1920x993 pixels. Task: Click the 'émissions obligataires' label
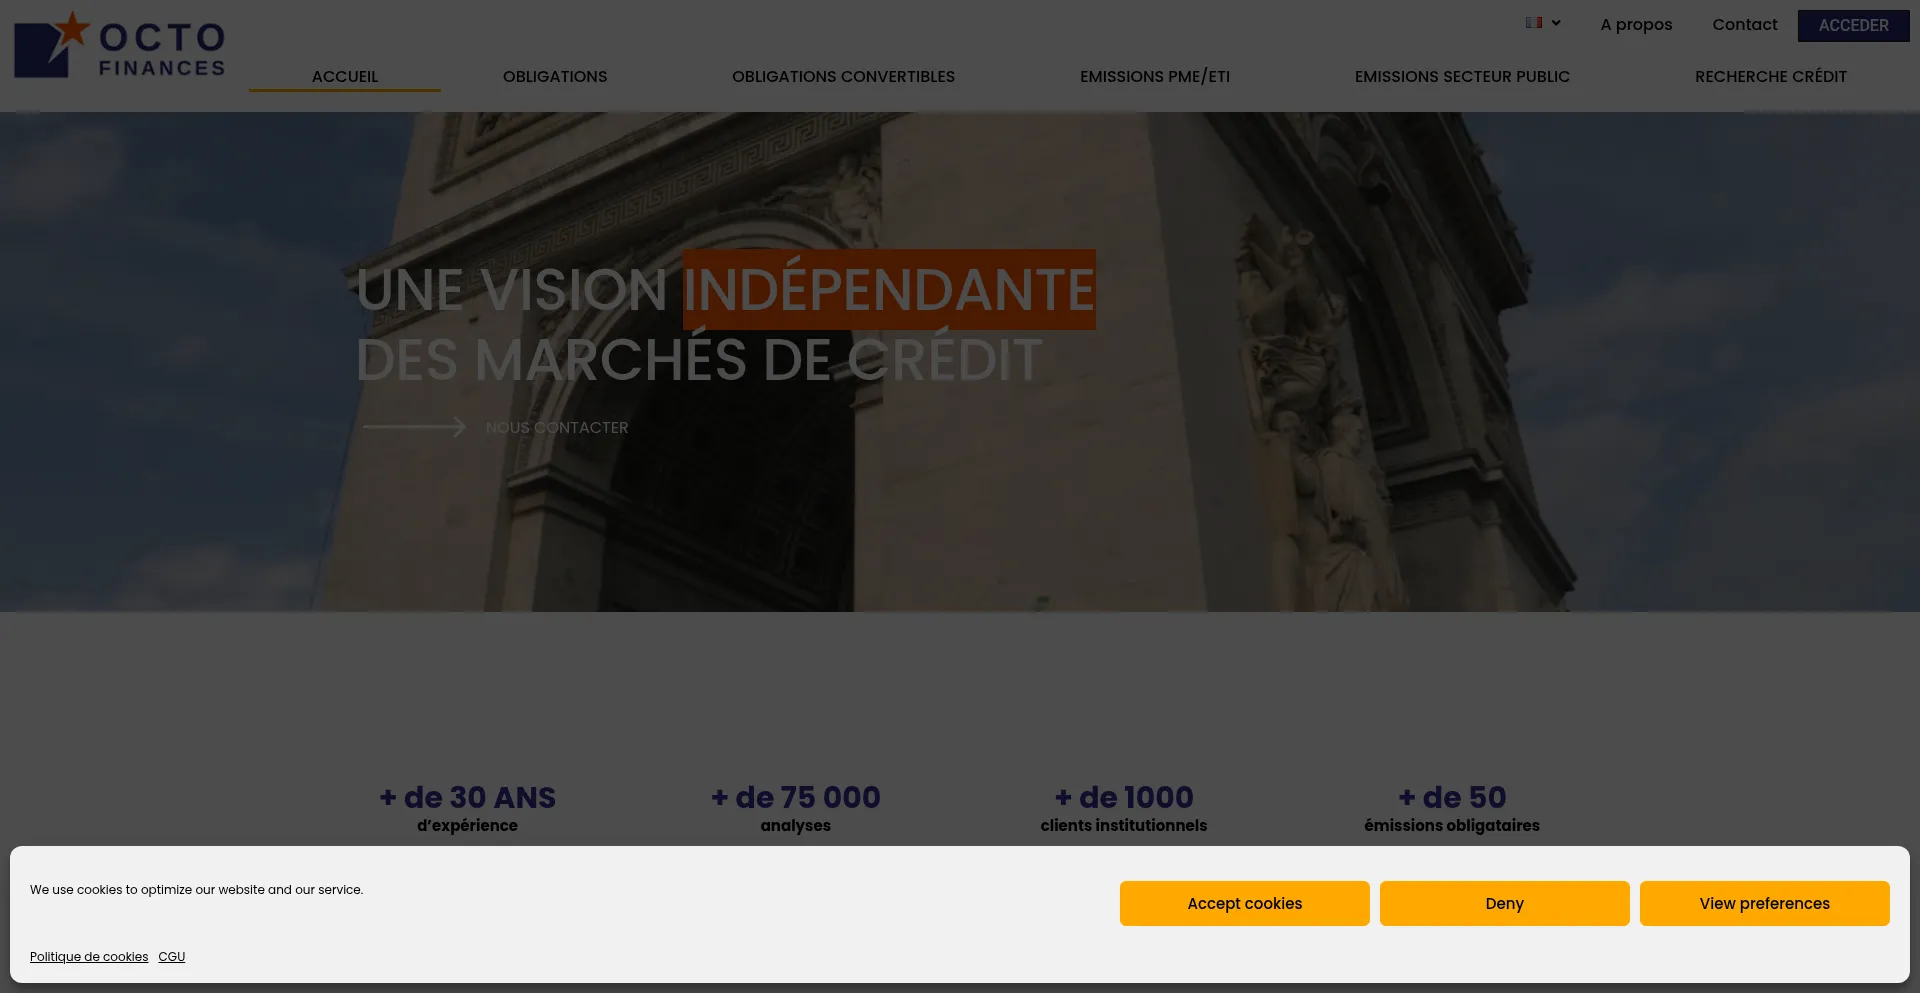(x=1452, y=825)
